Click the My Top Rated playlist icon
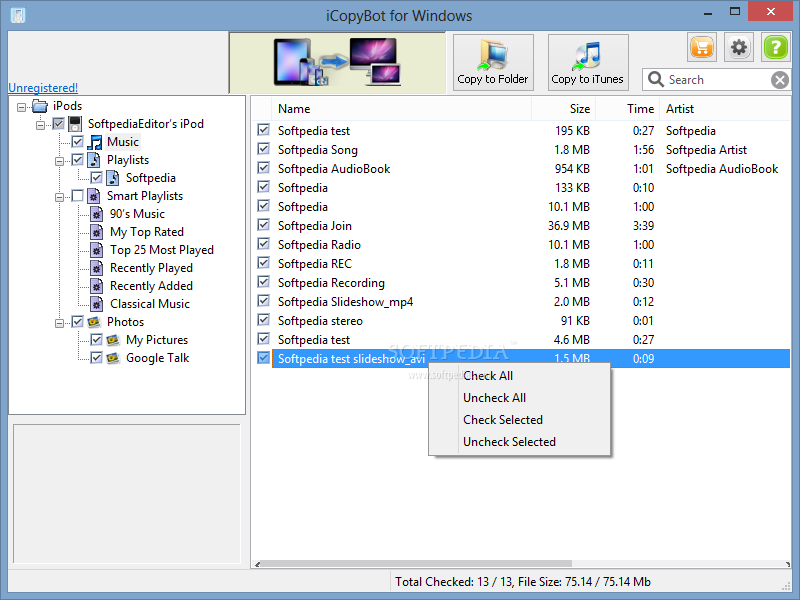Screen dimensions: 800x600 point(96,232)
